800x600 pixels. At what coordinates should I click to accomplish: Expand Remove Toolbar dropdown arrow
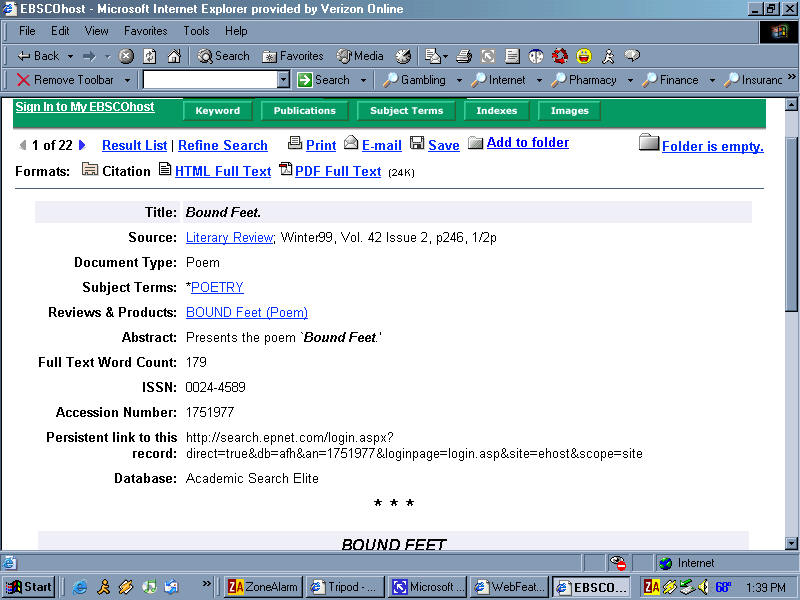click(127, 80)
